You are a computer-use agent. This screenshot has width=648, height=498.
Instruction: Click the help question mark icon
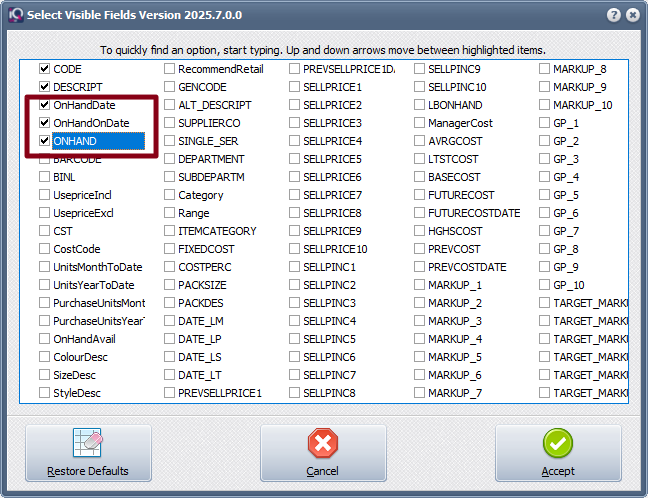pyautogui.click(x=613, y=16)
